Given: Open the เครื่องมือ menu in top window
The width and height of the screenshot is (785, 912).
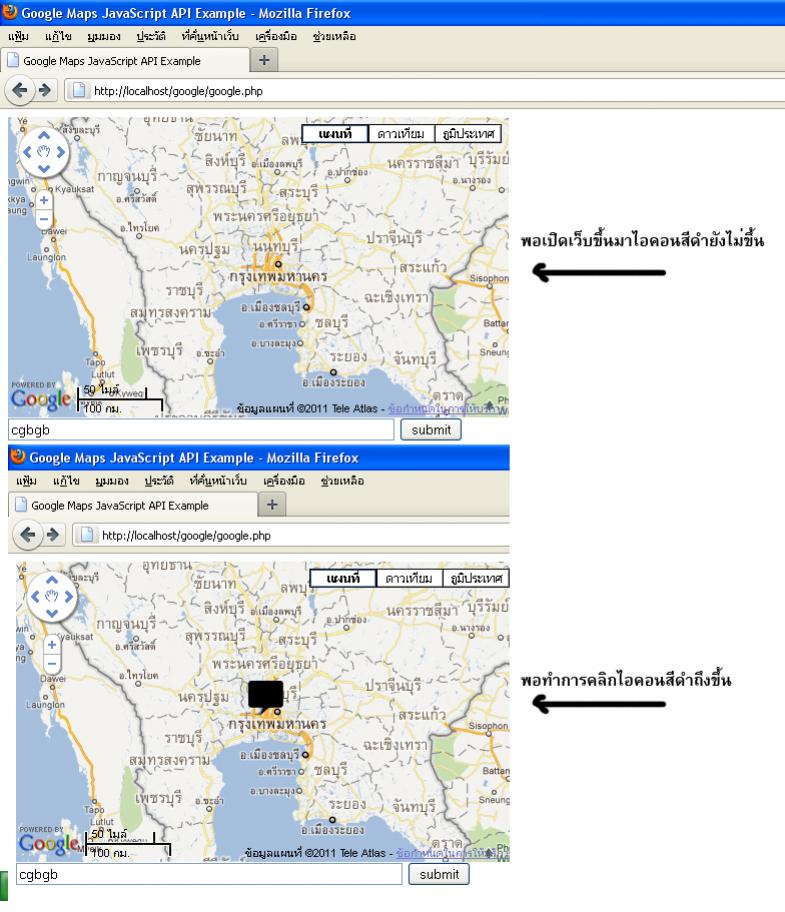Looking at the screenshot, I should [276, 36].
